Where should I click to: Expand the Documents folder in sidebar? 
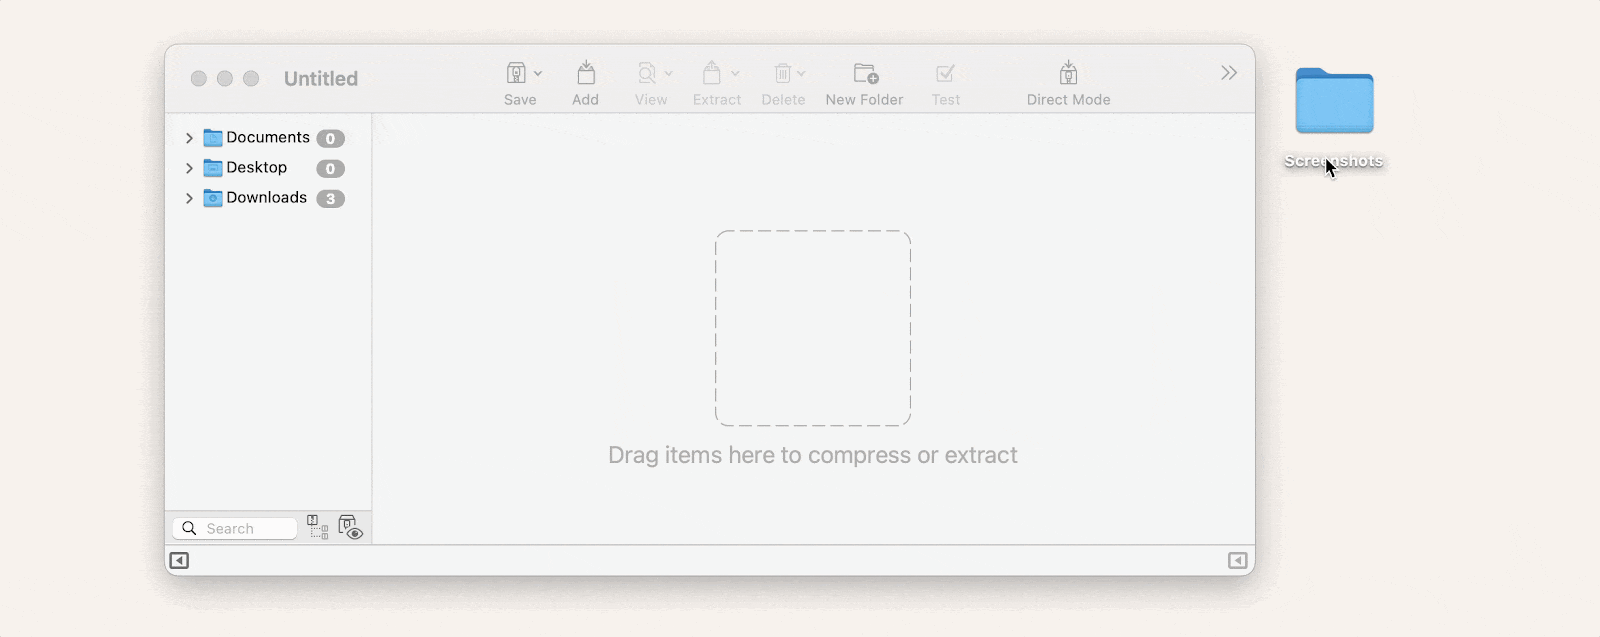click(x=189, y=138)
